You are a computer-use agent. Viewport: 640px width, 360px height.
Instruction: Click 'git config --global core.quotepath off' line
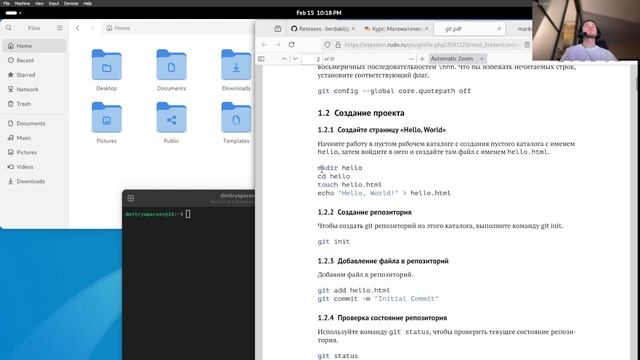click(394, 91)
